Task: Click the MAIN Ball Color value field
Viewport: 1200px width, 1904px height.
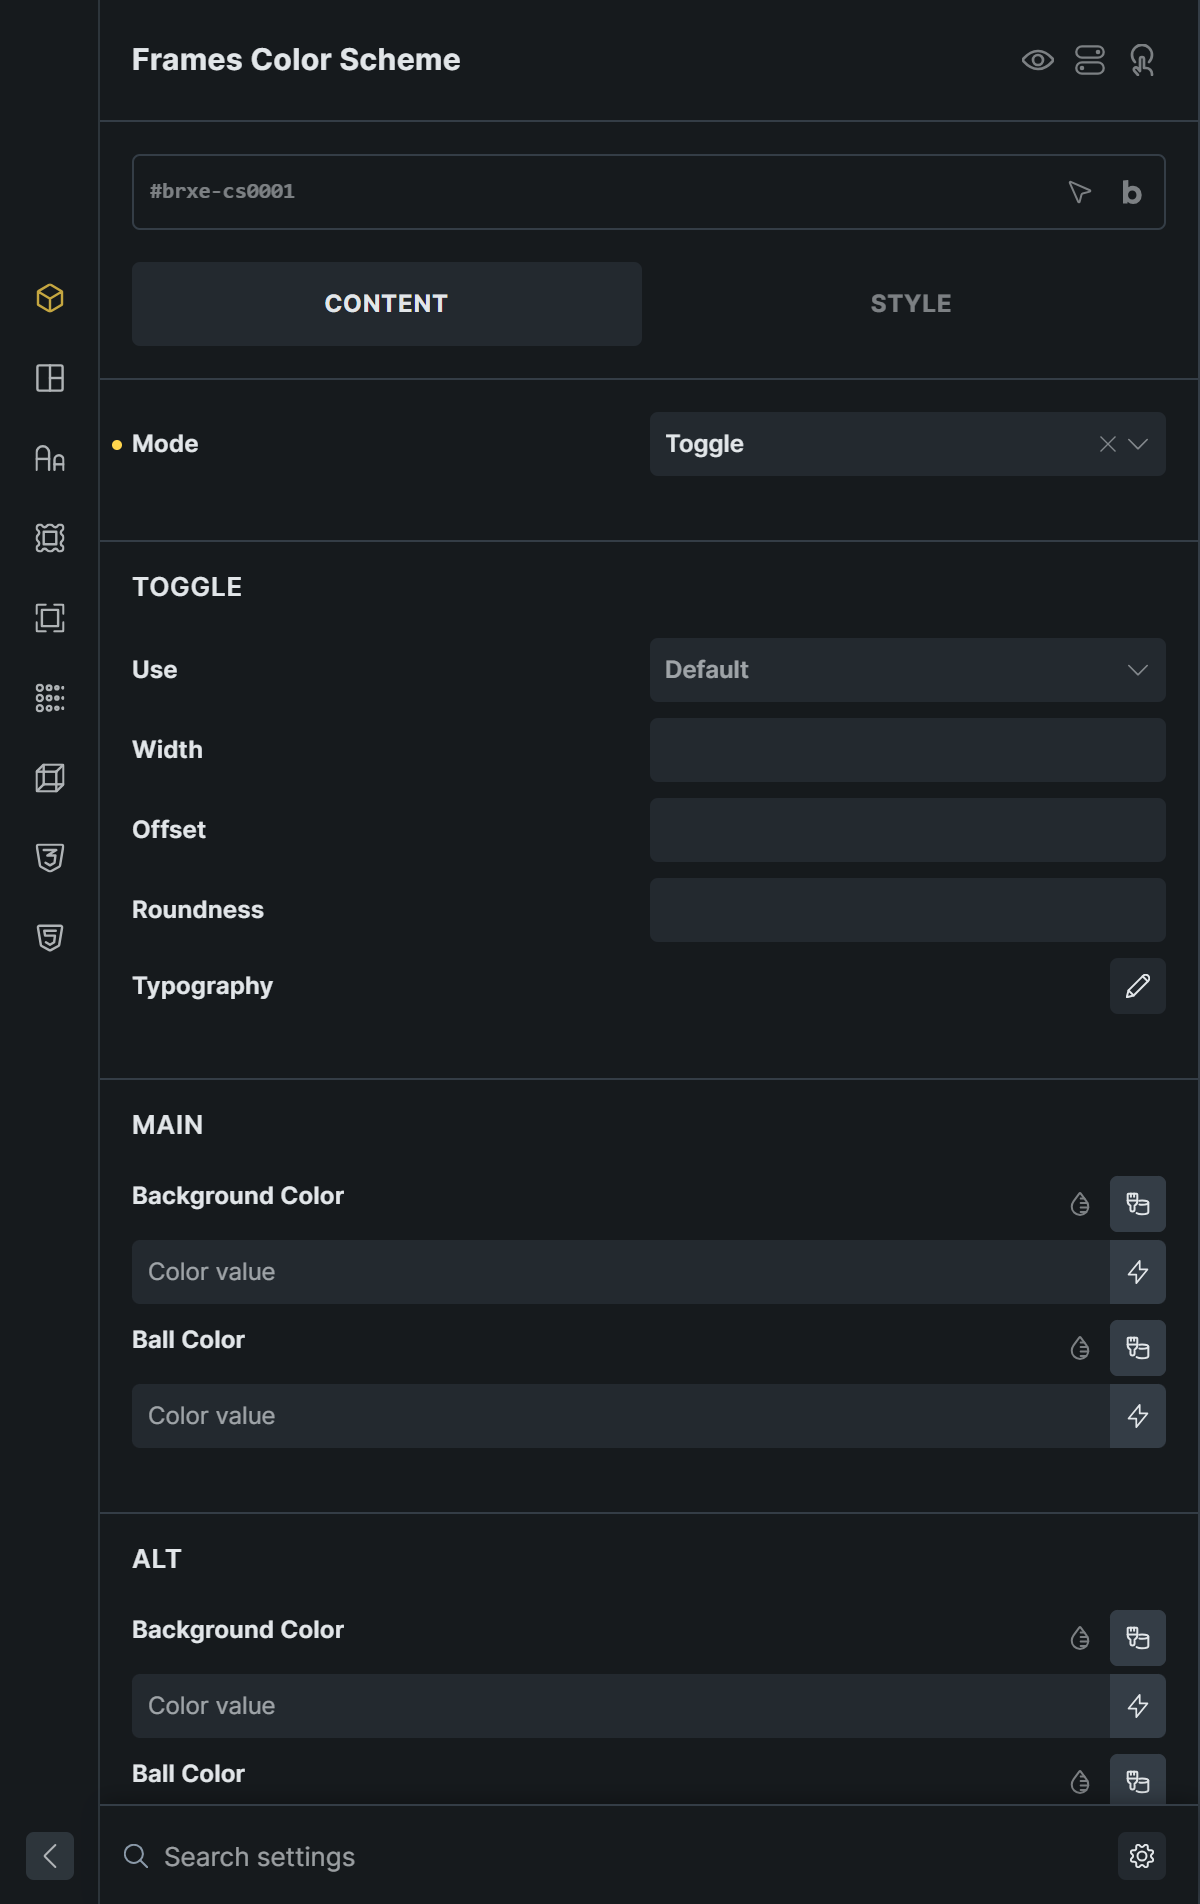Action: (x=620, y=1416)
